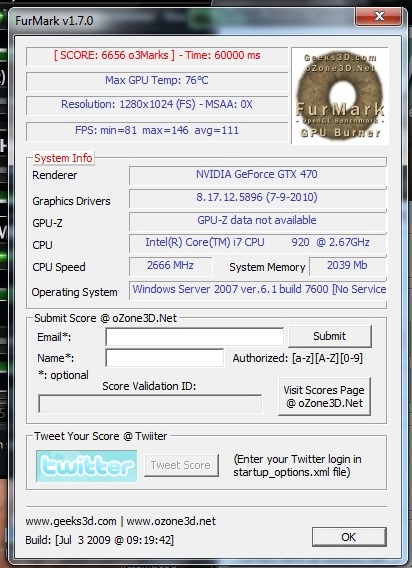
Task: Click the 2039 Mb system memory value
Action: 347,266
